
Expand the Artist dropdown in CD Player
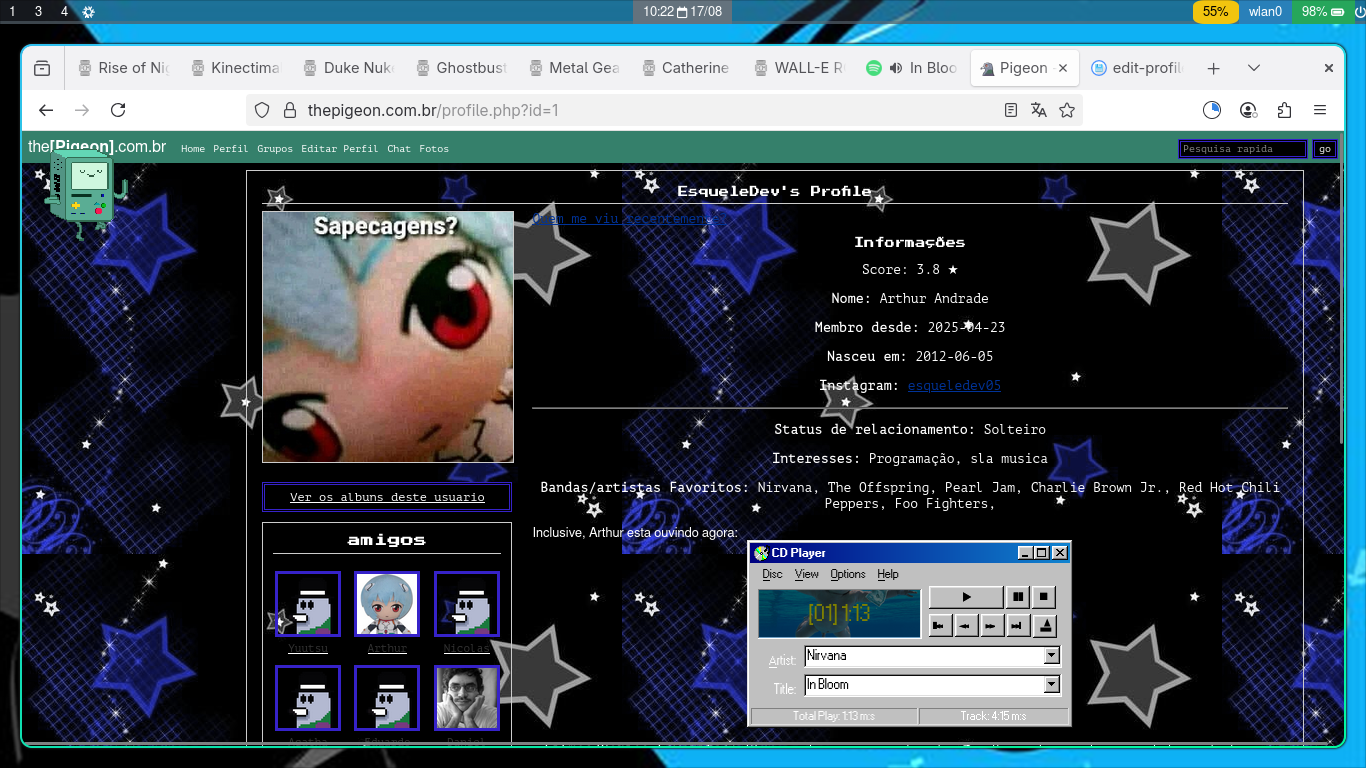[x=1051, y=656]
